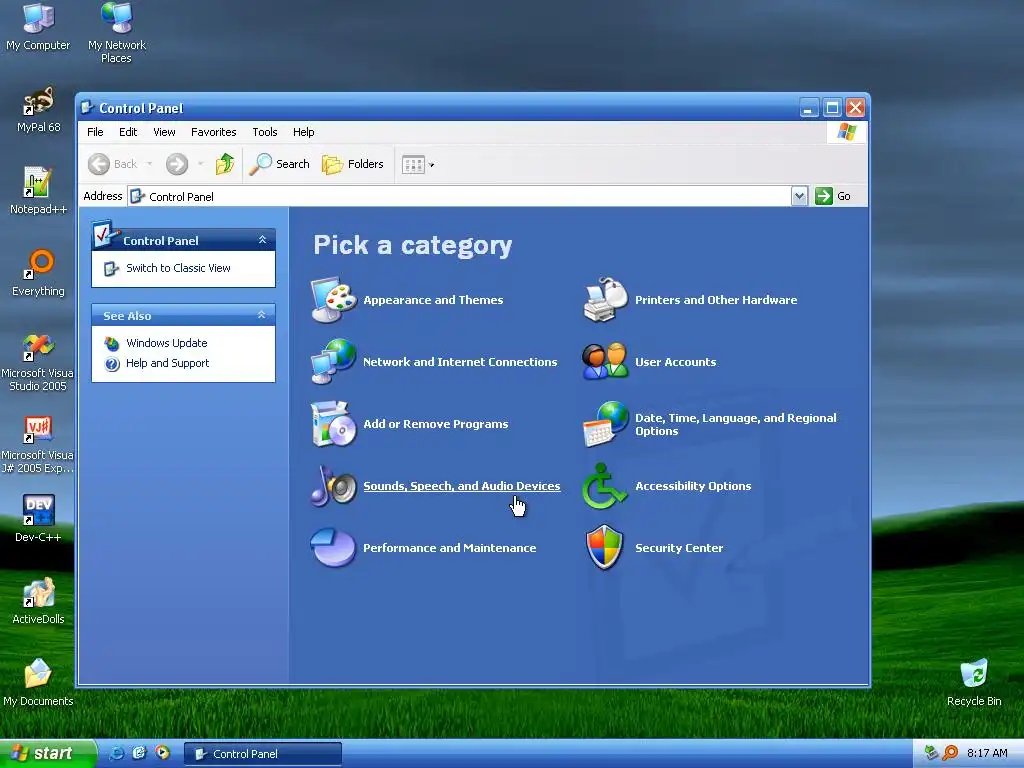Click the Start button
Screen dimensions: 1024x768
pos(47,753)
